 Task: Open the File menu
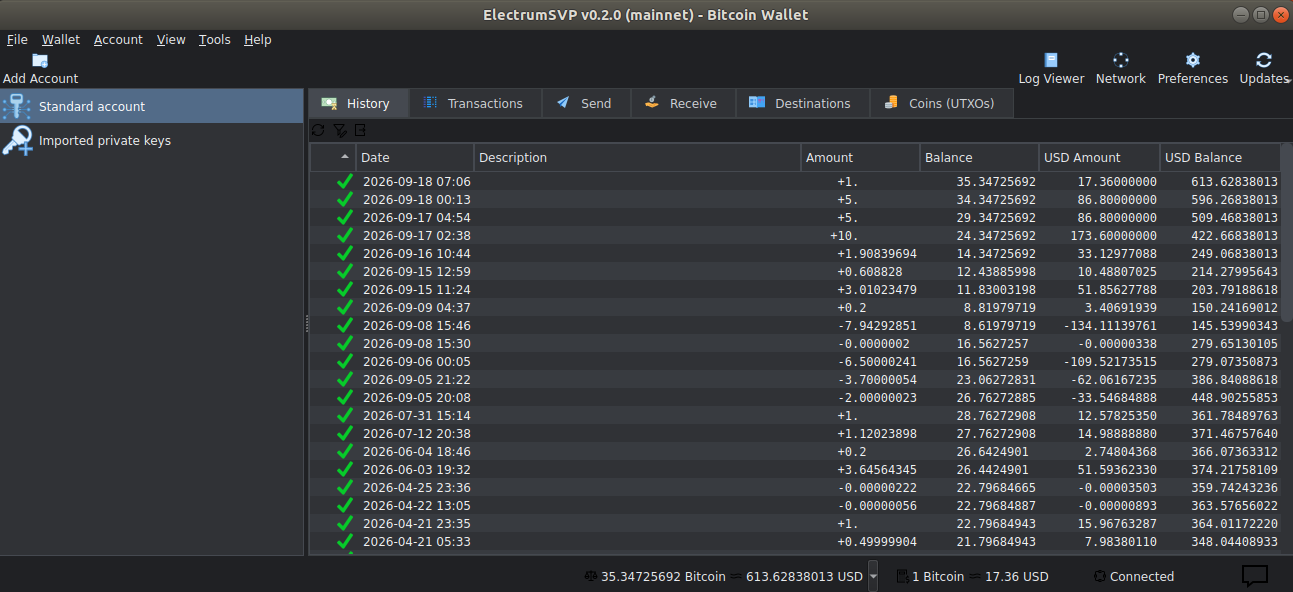coord(17,40)
